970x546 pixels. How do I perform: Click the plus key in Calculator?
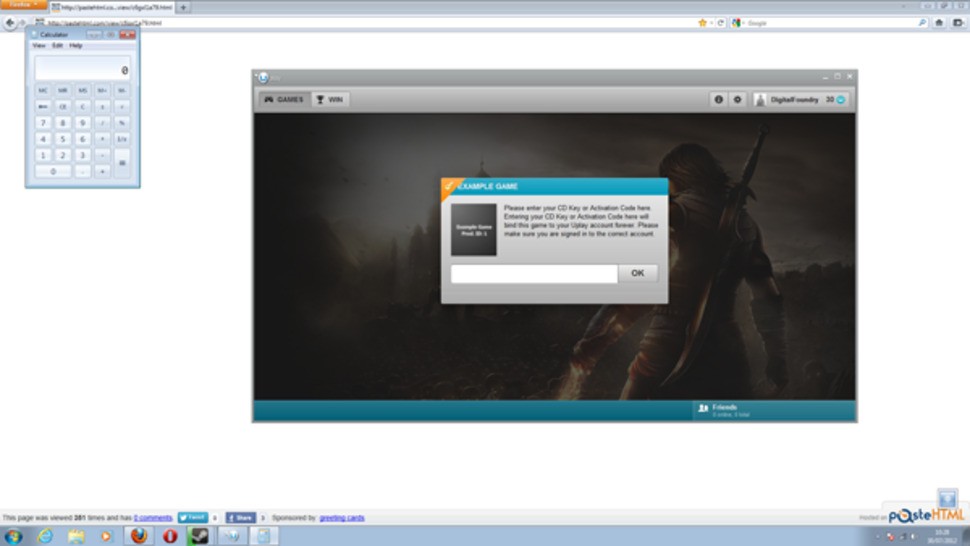[x=102, y=171]
